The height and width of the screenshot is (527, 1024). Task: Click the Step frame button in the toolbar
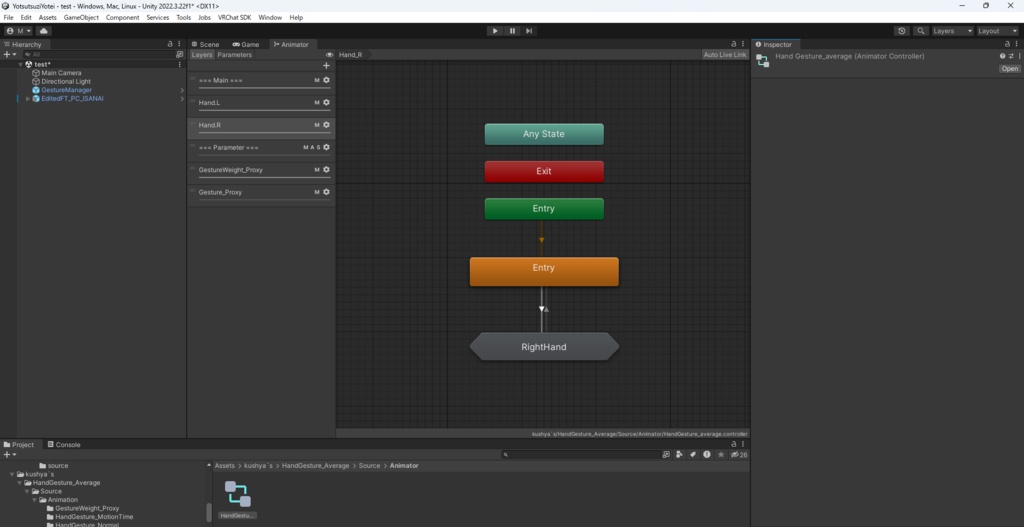529,31
